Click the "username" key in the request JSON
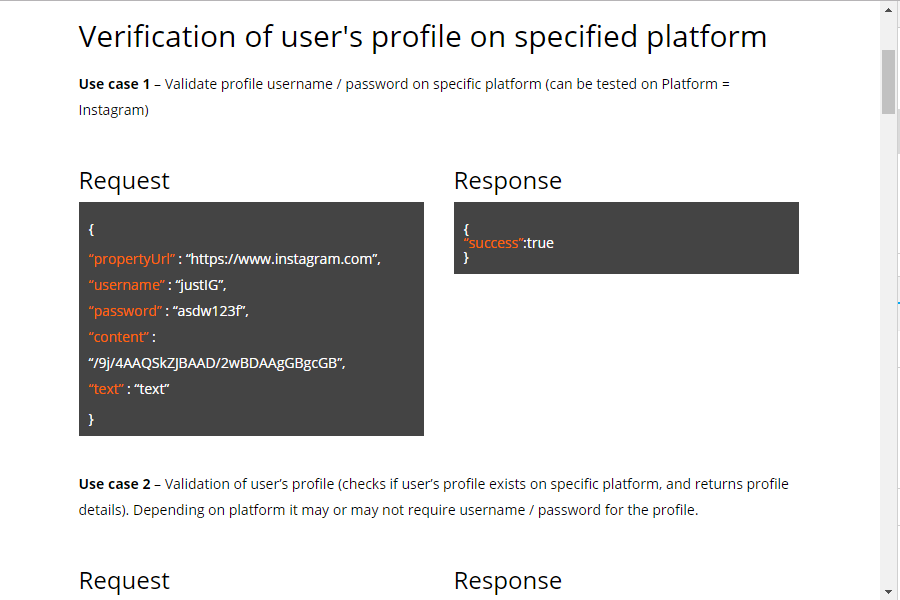The height and width of the screenshot is (600, 900). pyautogui.click(x=126, y=285)
